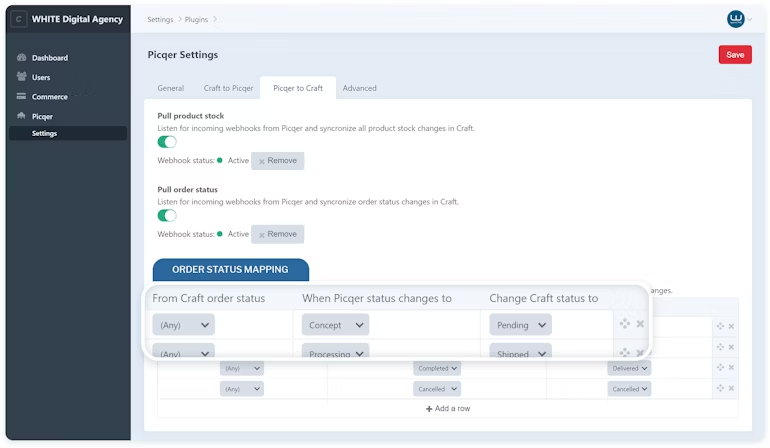The width and height of the screenshot is (770, 448).
Task: Remove the product stock webhook
Action: click(x=277, y=161)
